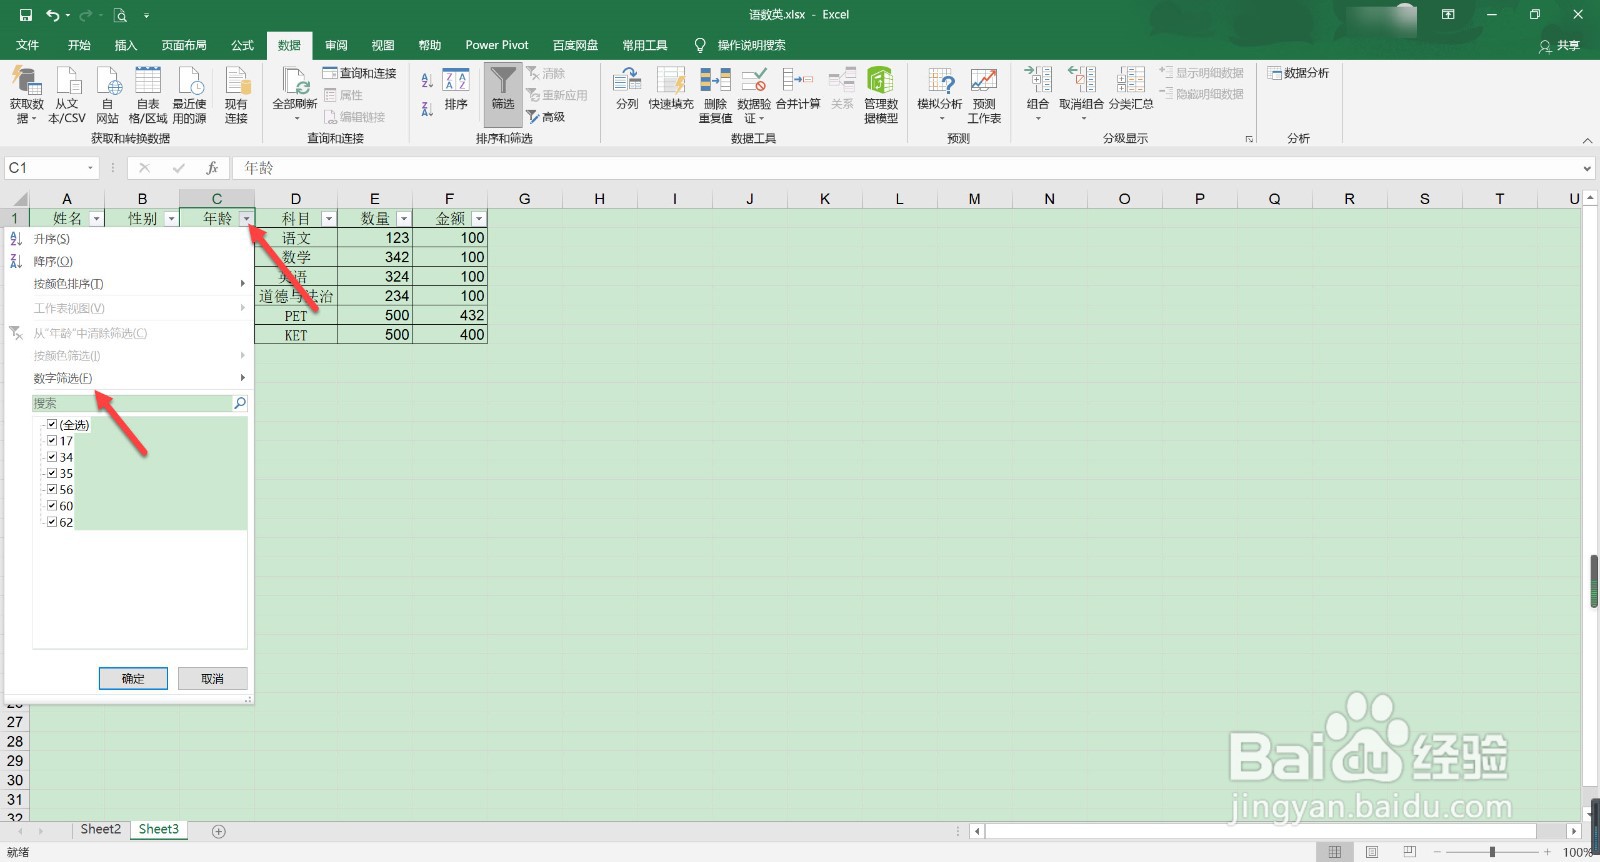Uncheck the 56 filter checkbox

pyautogui.click(x=52, y=489)
